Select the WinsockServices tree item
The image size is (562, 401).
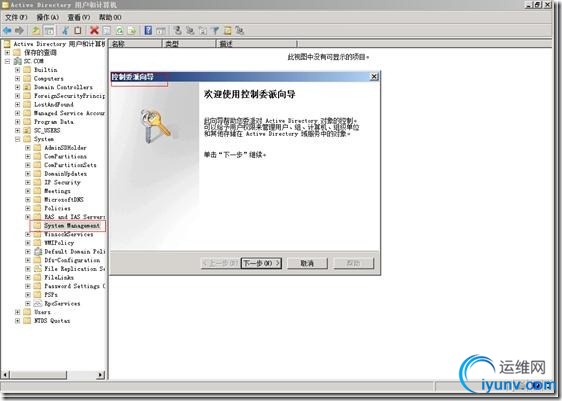(x=68, y=234)
